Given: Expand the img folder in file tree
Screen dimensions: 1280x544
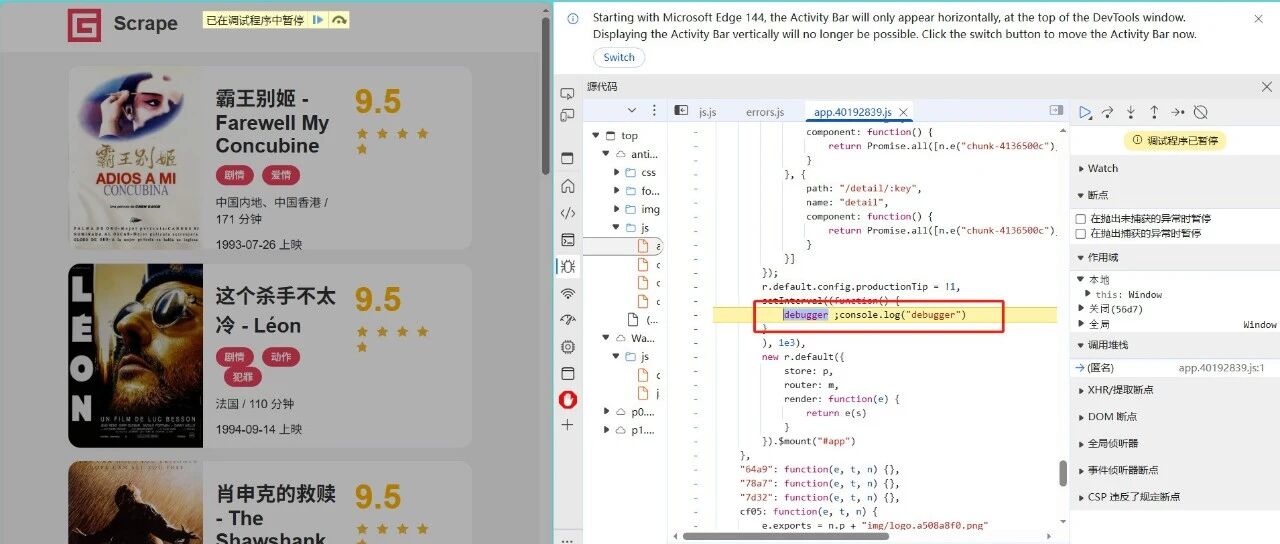Looking at the screenshot, I should click(617, 210).
